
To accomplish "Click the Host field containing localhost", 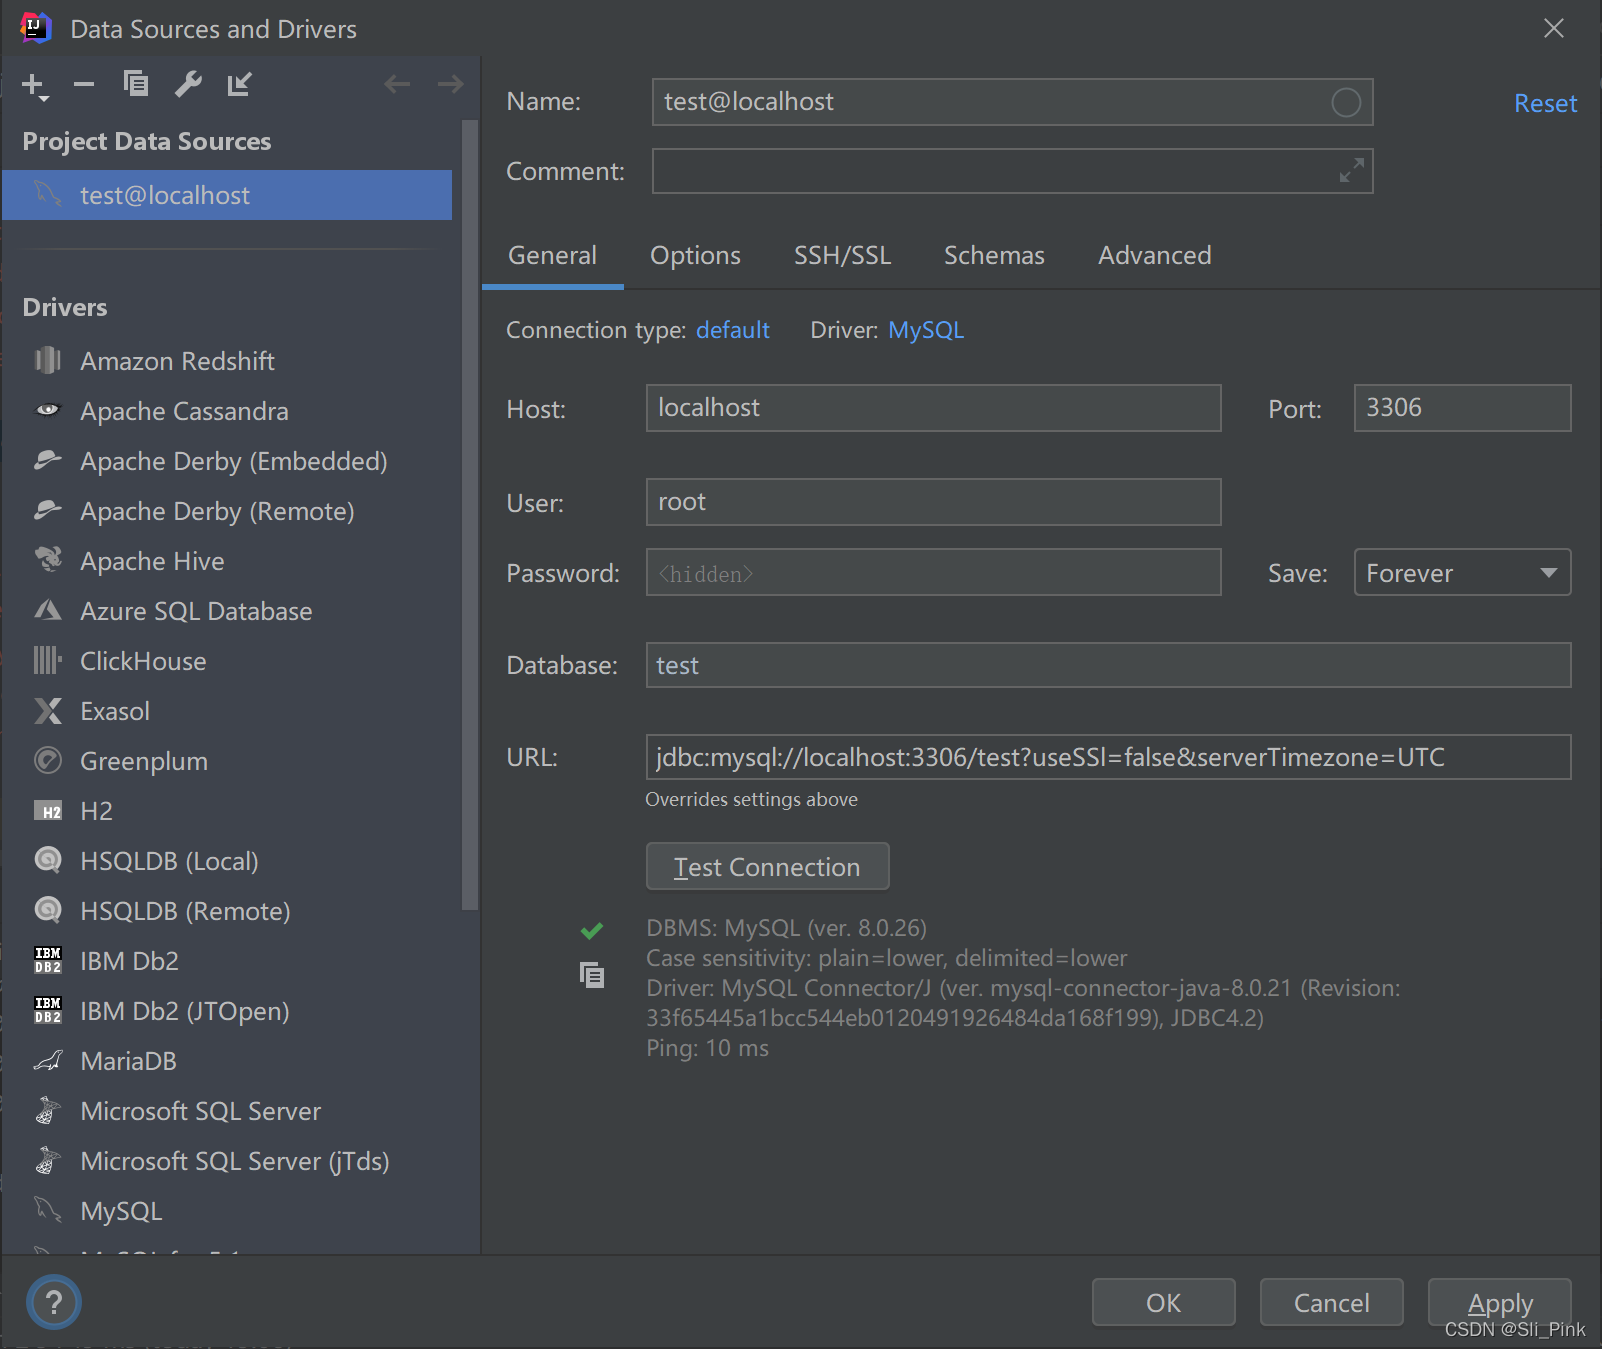I will 933,408.
